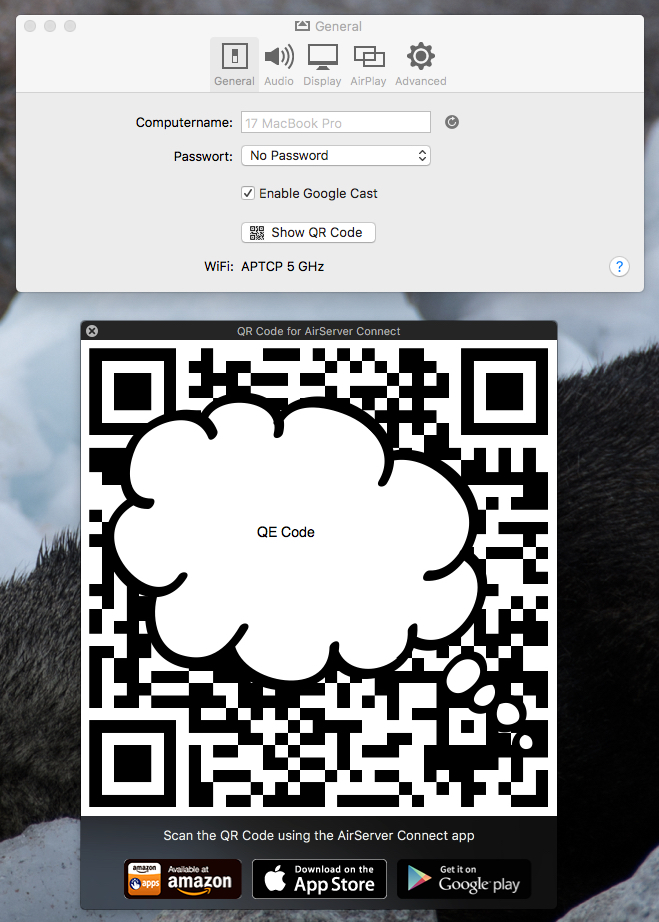Open the Advanced gear tab

(x=420, y=64)
